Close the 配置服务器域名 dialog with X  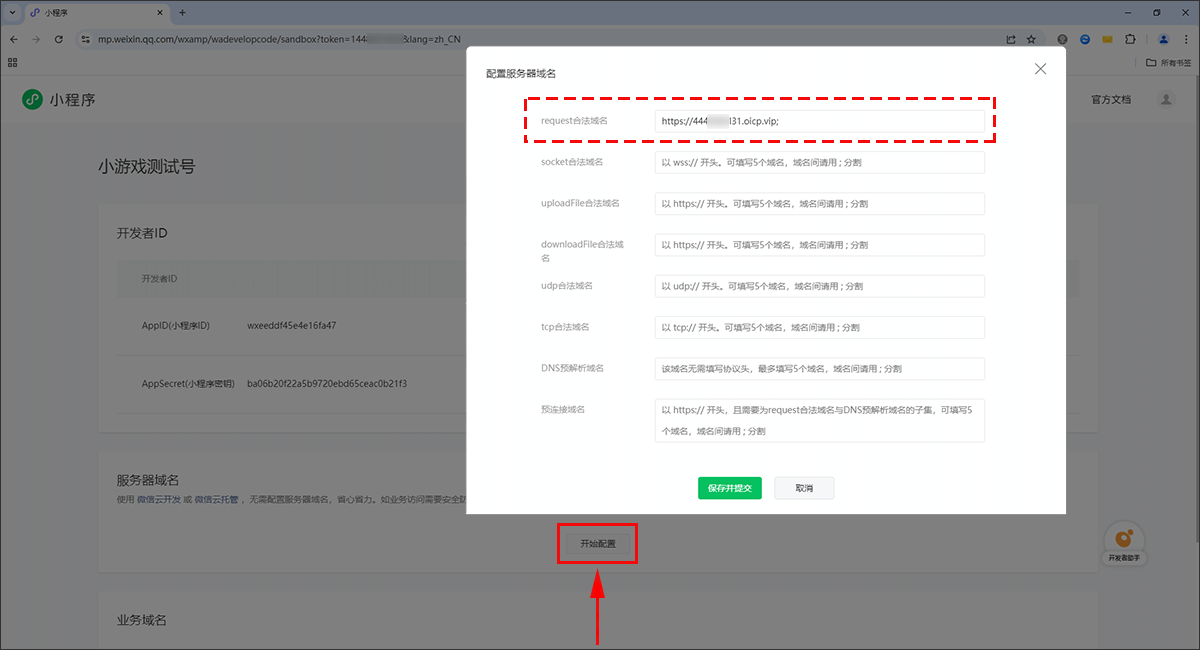click(1040, 69)
